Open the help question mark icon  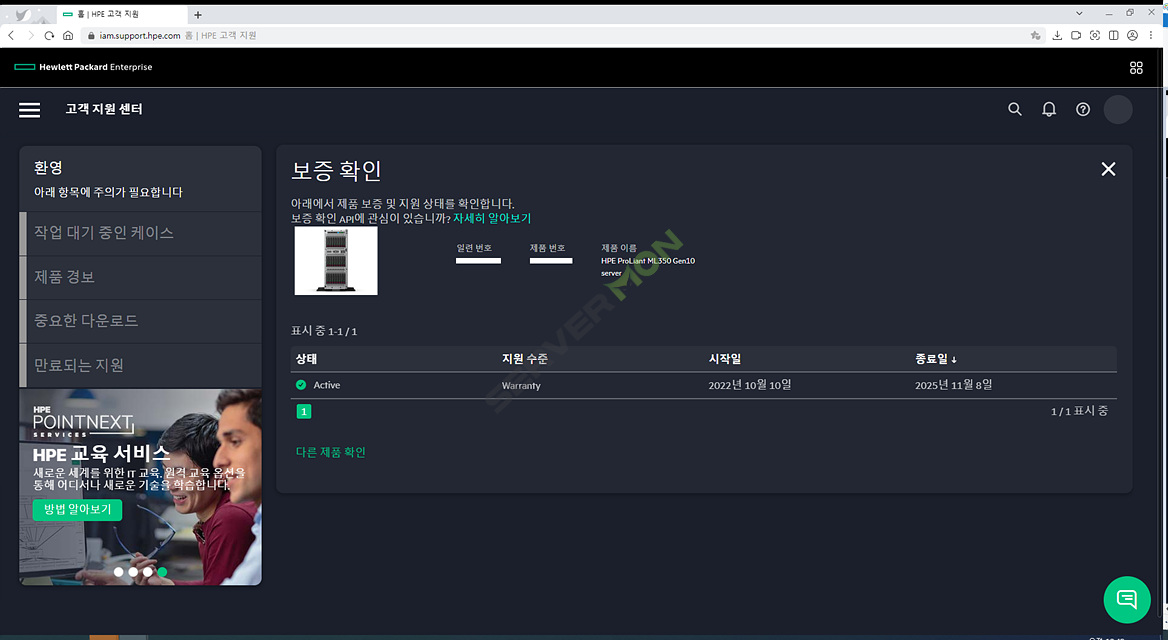click(1083, 109)
